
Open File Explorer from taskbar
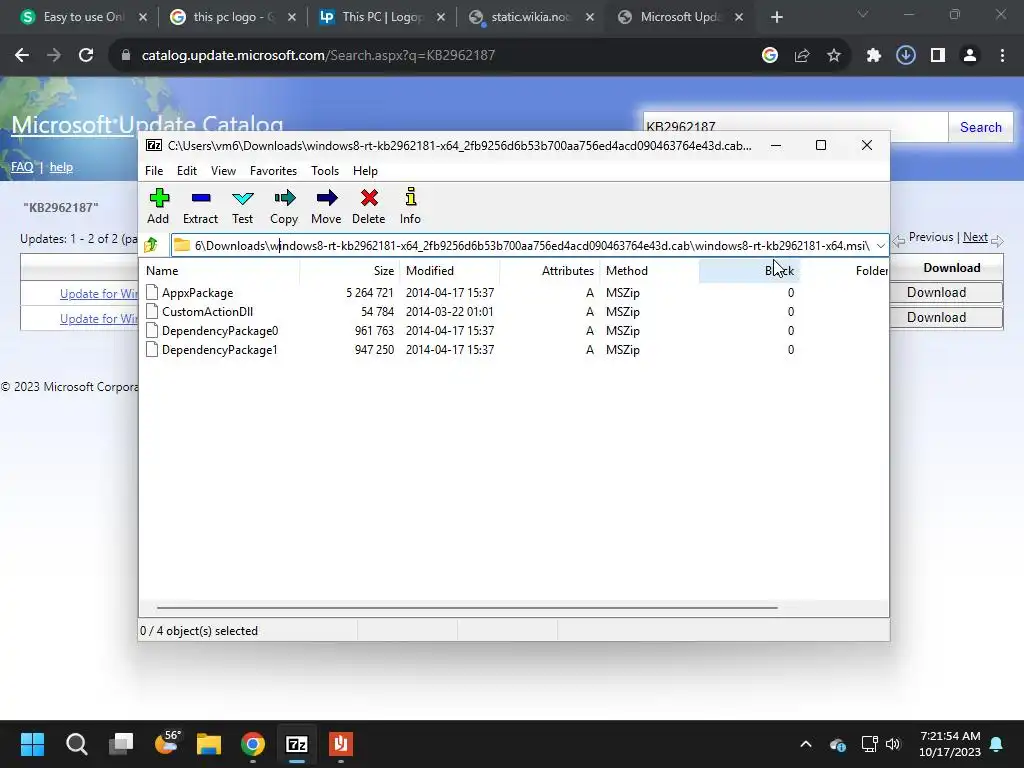tap(209, 744)
